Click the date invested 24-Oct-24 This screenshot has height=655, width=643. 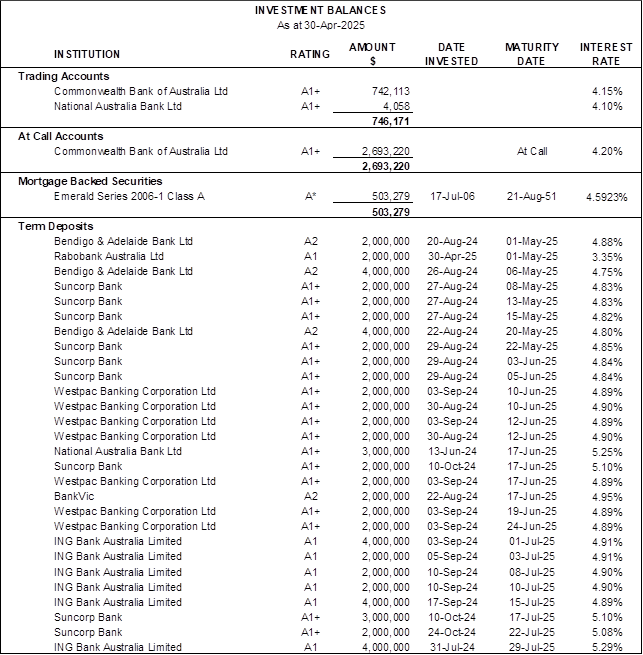[x=452, y=633]
